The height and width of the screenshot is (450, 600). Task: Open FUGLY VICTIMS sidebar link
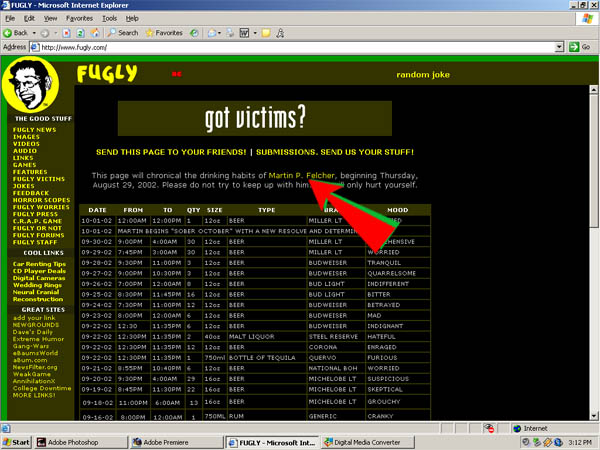pyautogui.click(x=39, y=179)
